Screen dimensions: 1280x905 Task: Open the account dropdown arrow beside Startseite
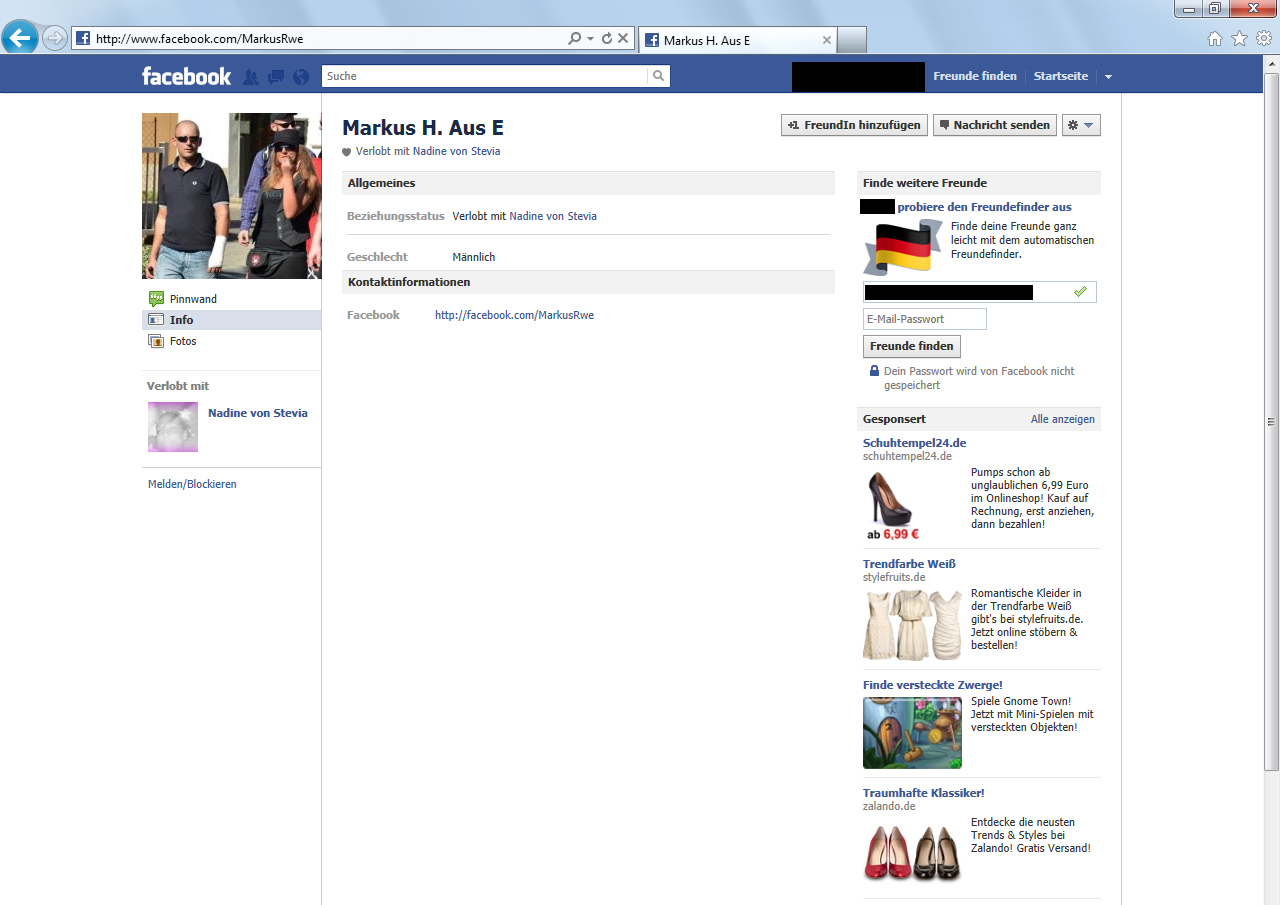pos(1108,77)
